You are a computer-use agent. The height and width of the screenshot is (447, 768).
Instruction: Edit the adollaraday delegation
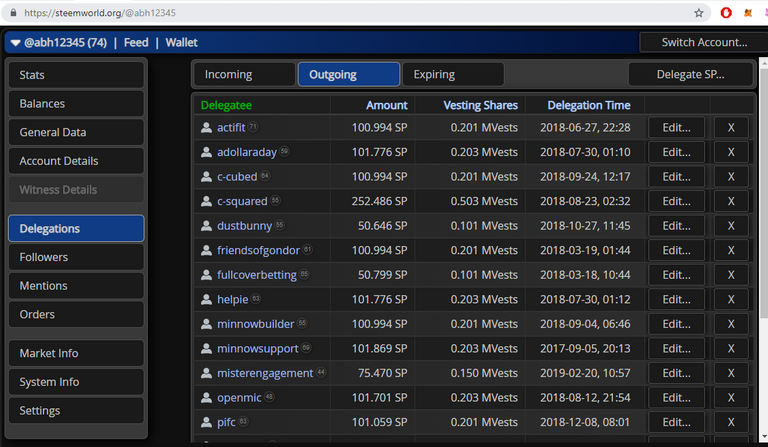[676, 152]
